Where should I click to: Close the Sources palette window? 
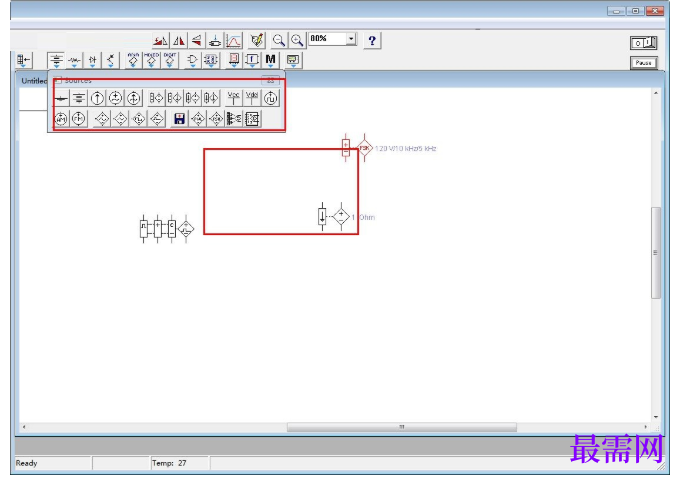[271, 80]
